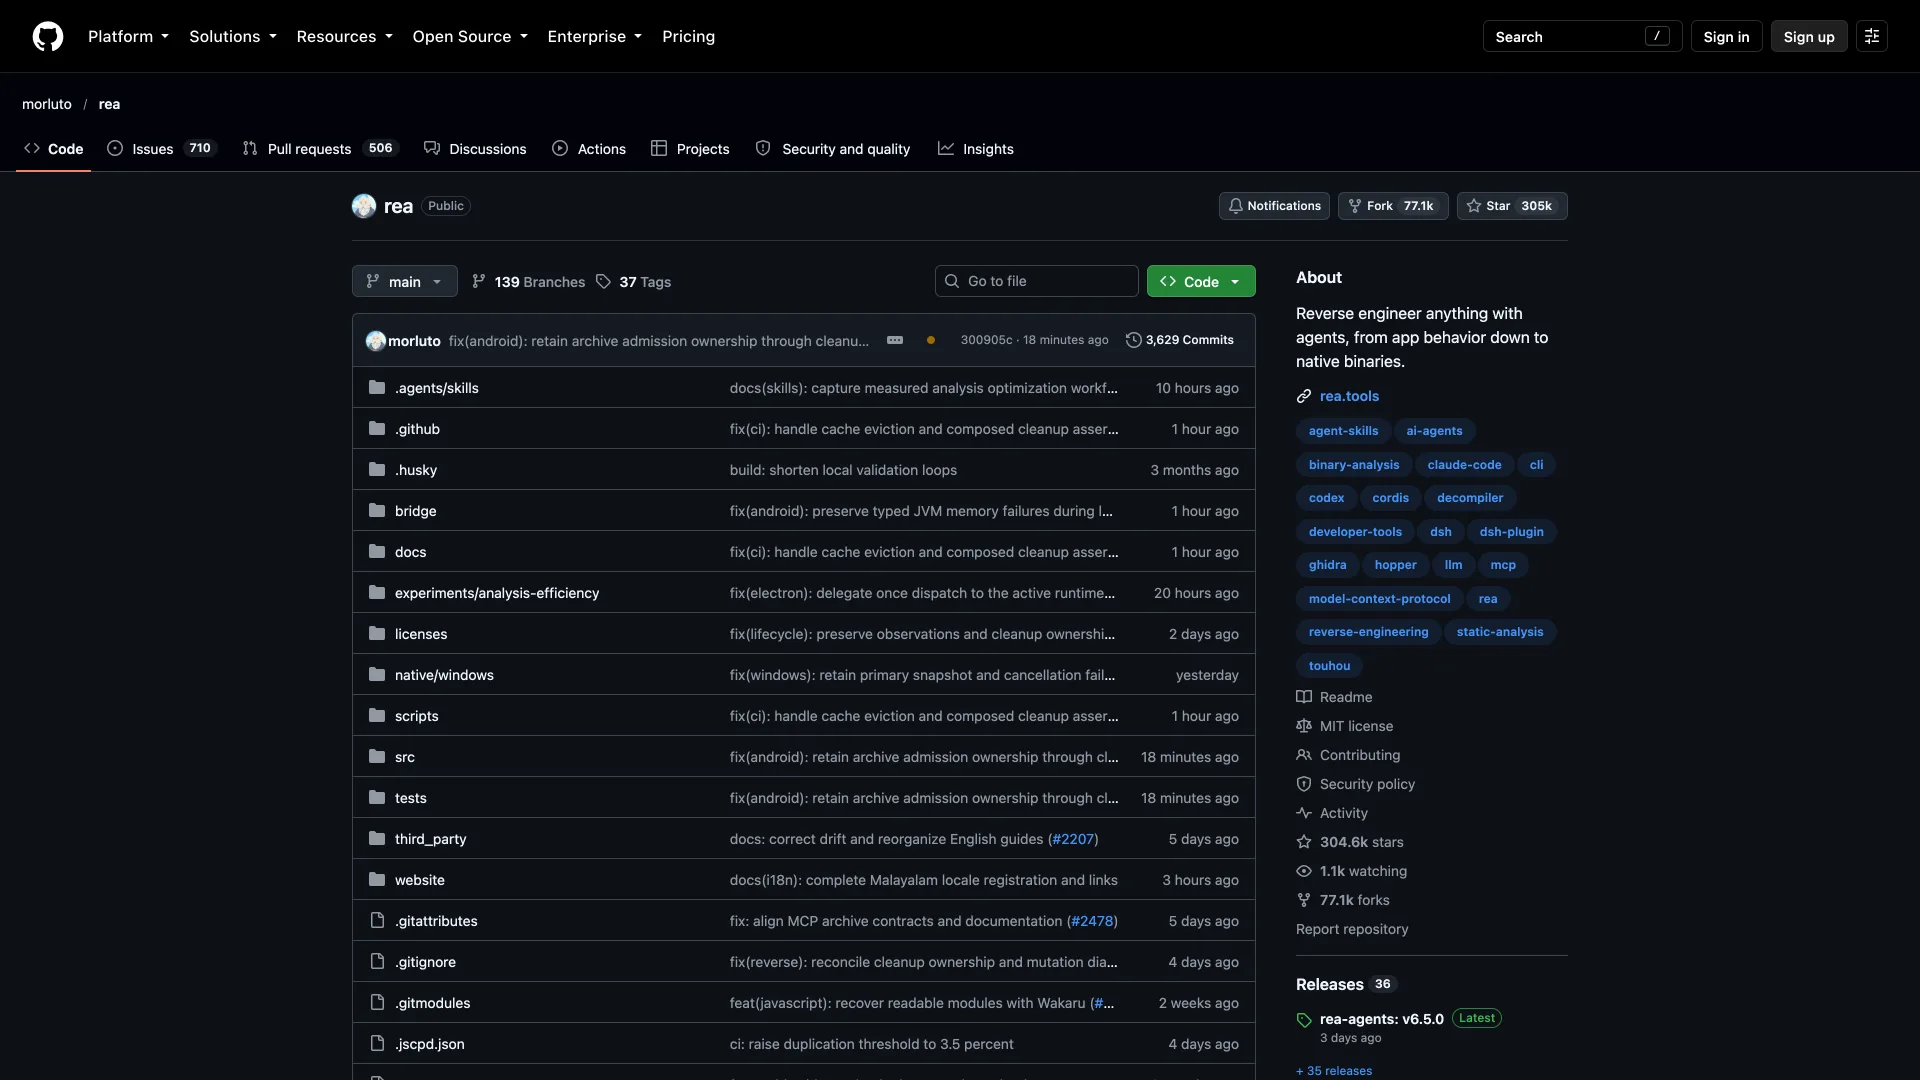Open the Security policy link

click(1355, 784)
